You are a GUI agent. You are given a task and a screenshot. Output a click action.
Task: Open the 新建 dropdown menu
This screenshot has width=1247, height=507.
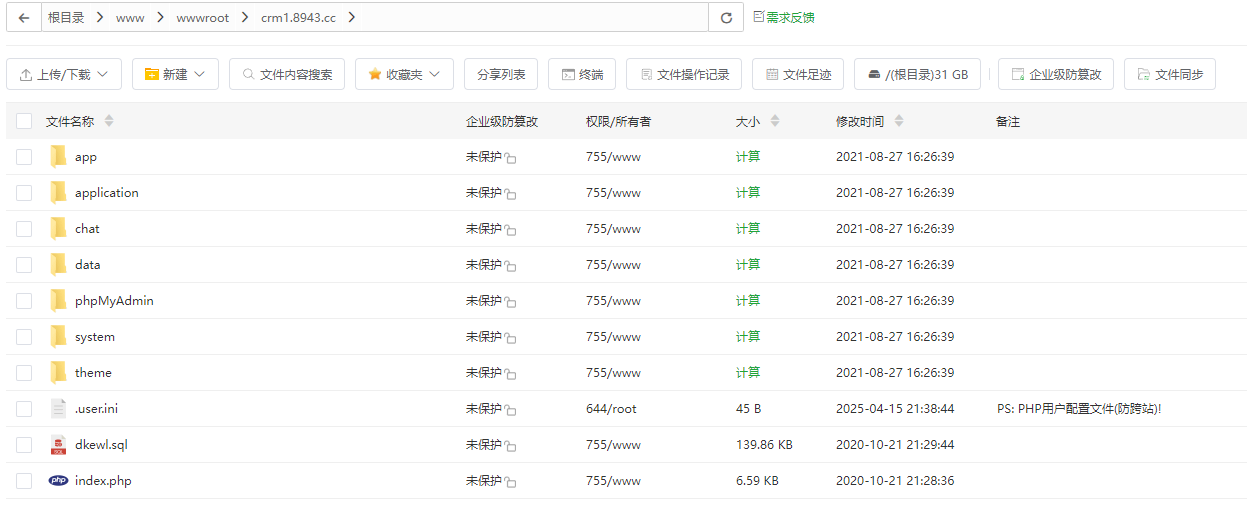click(x=175, y=74)
